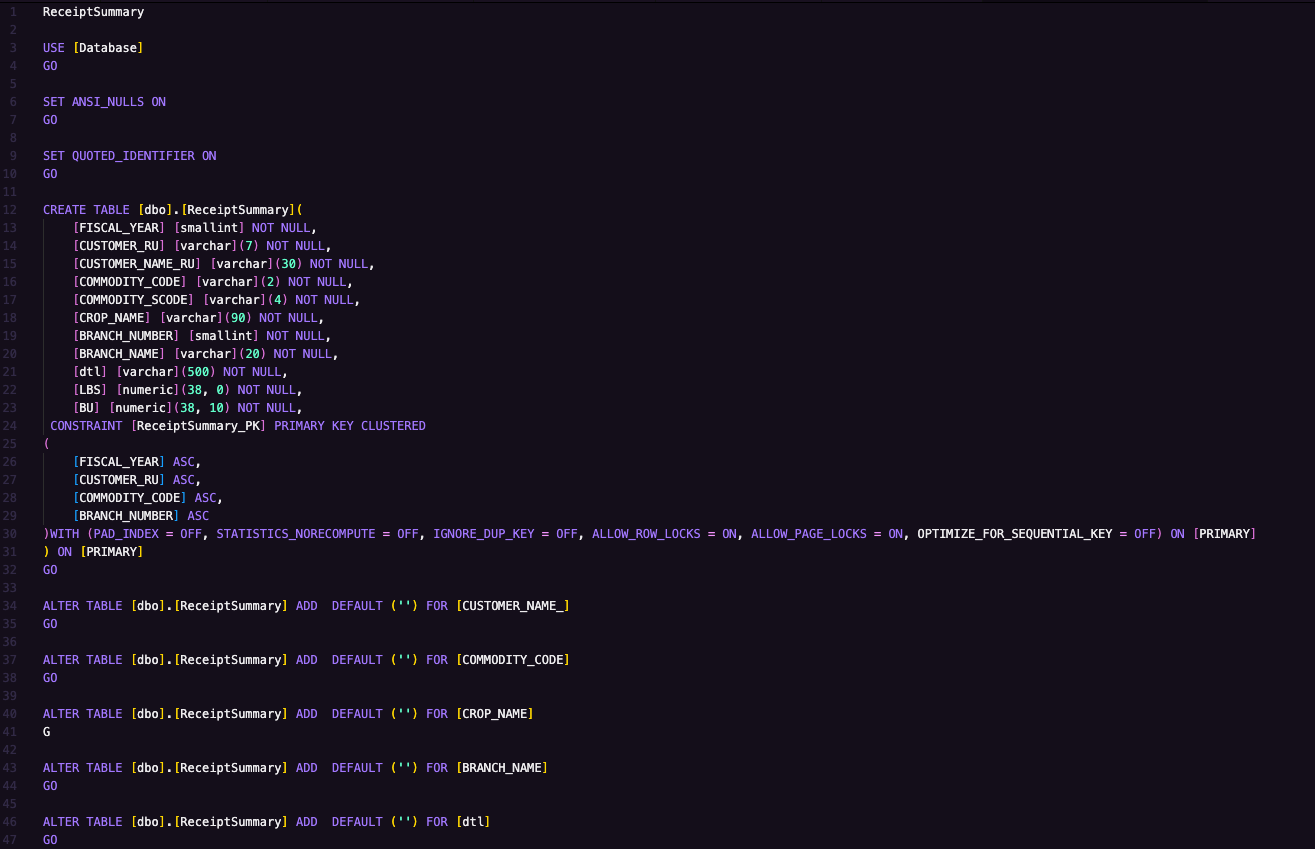Click "[FISCAL_YEAR]" on line 26
This screenshot has height=849, width=1315.
click(119, 462)
